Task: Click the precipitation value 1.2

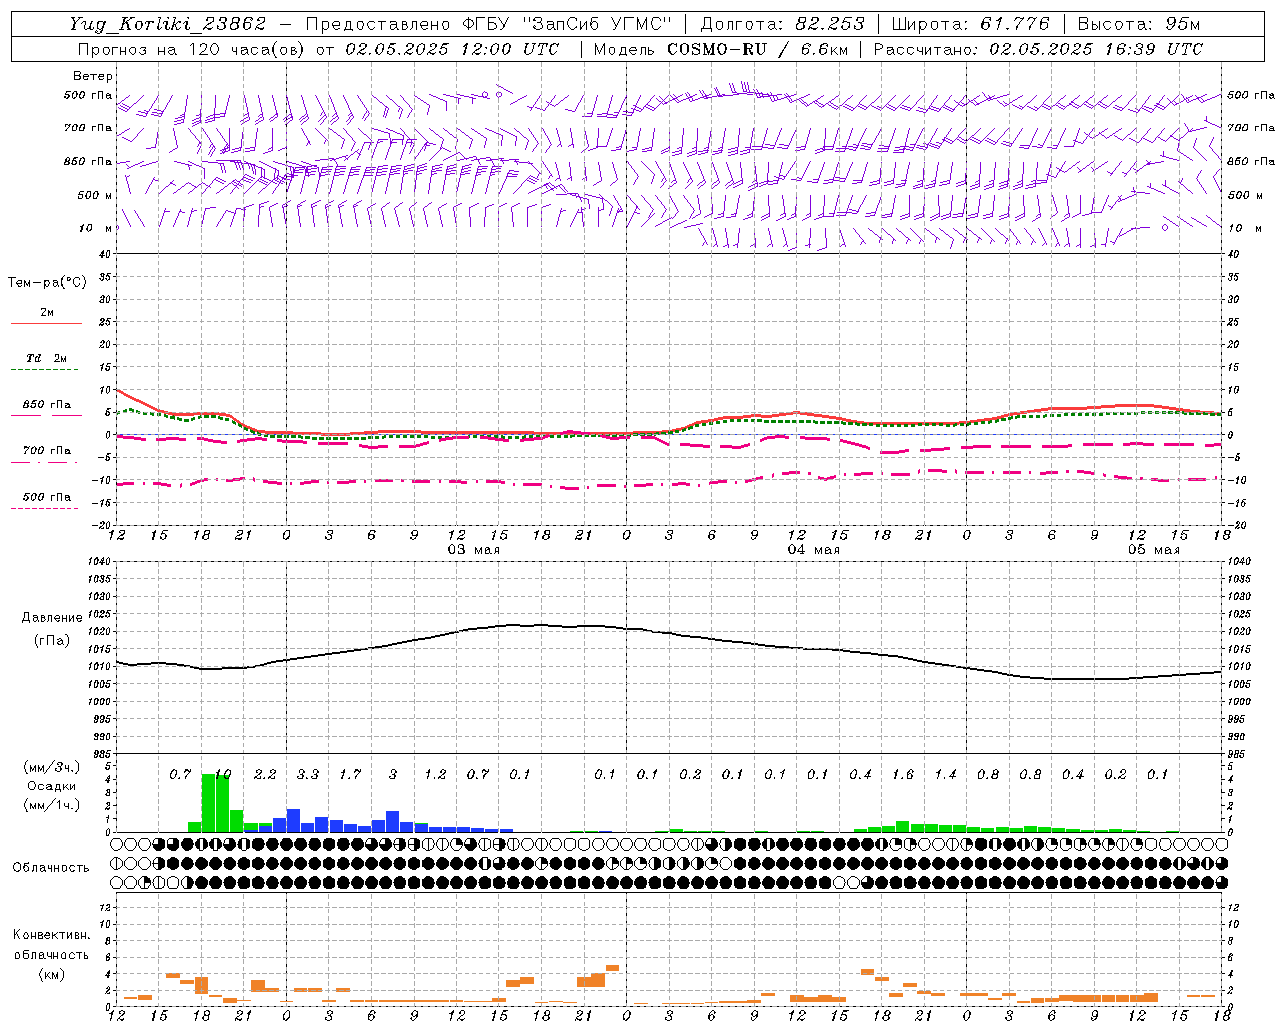Action: pos(435,774)
